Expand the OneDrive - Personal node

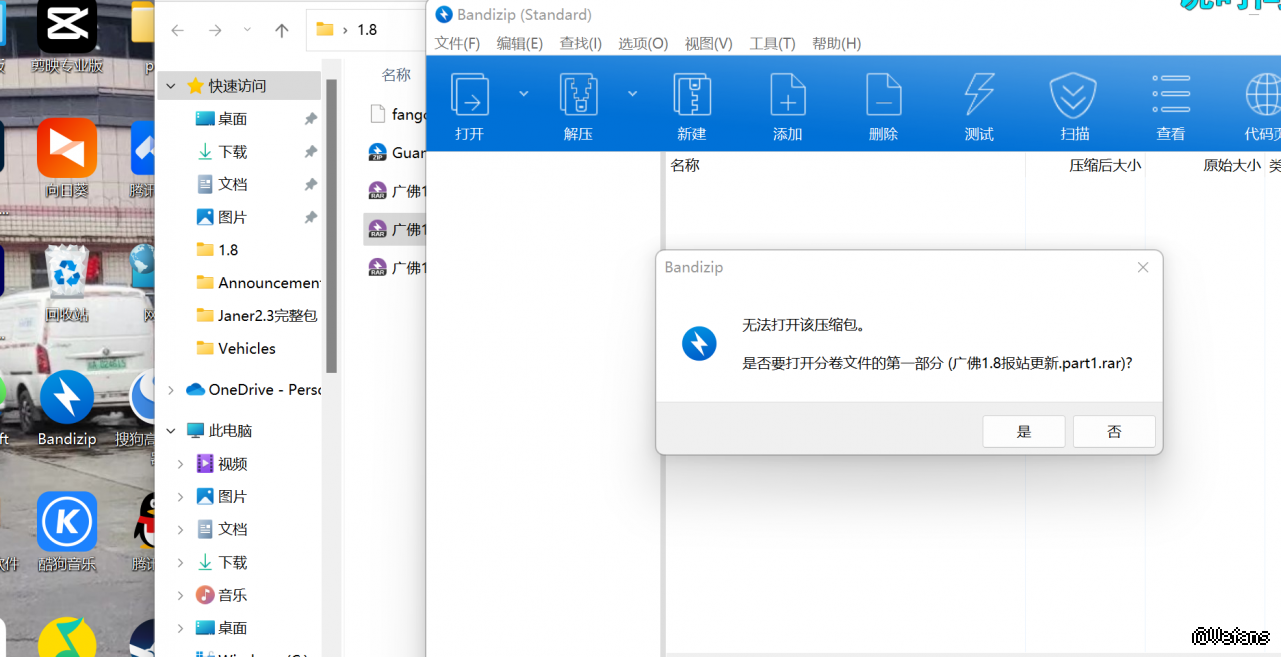(171, 390)
